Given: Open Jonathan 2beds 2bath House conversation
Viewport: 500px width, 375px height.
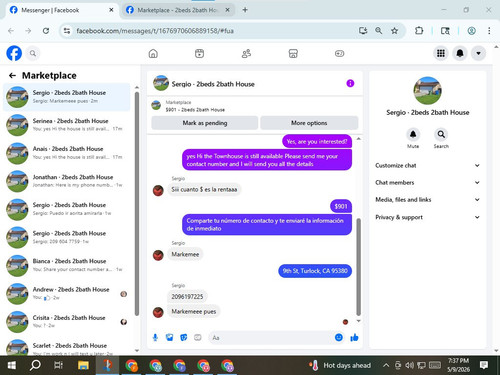Looking at the screenshot, I should [67, 181].
